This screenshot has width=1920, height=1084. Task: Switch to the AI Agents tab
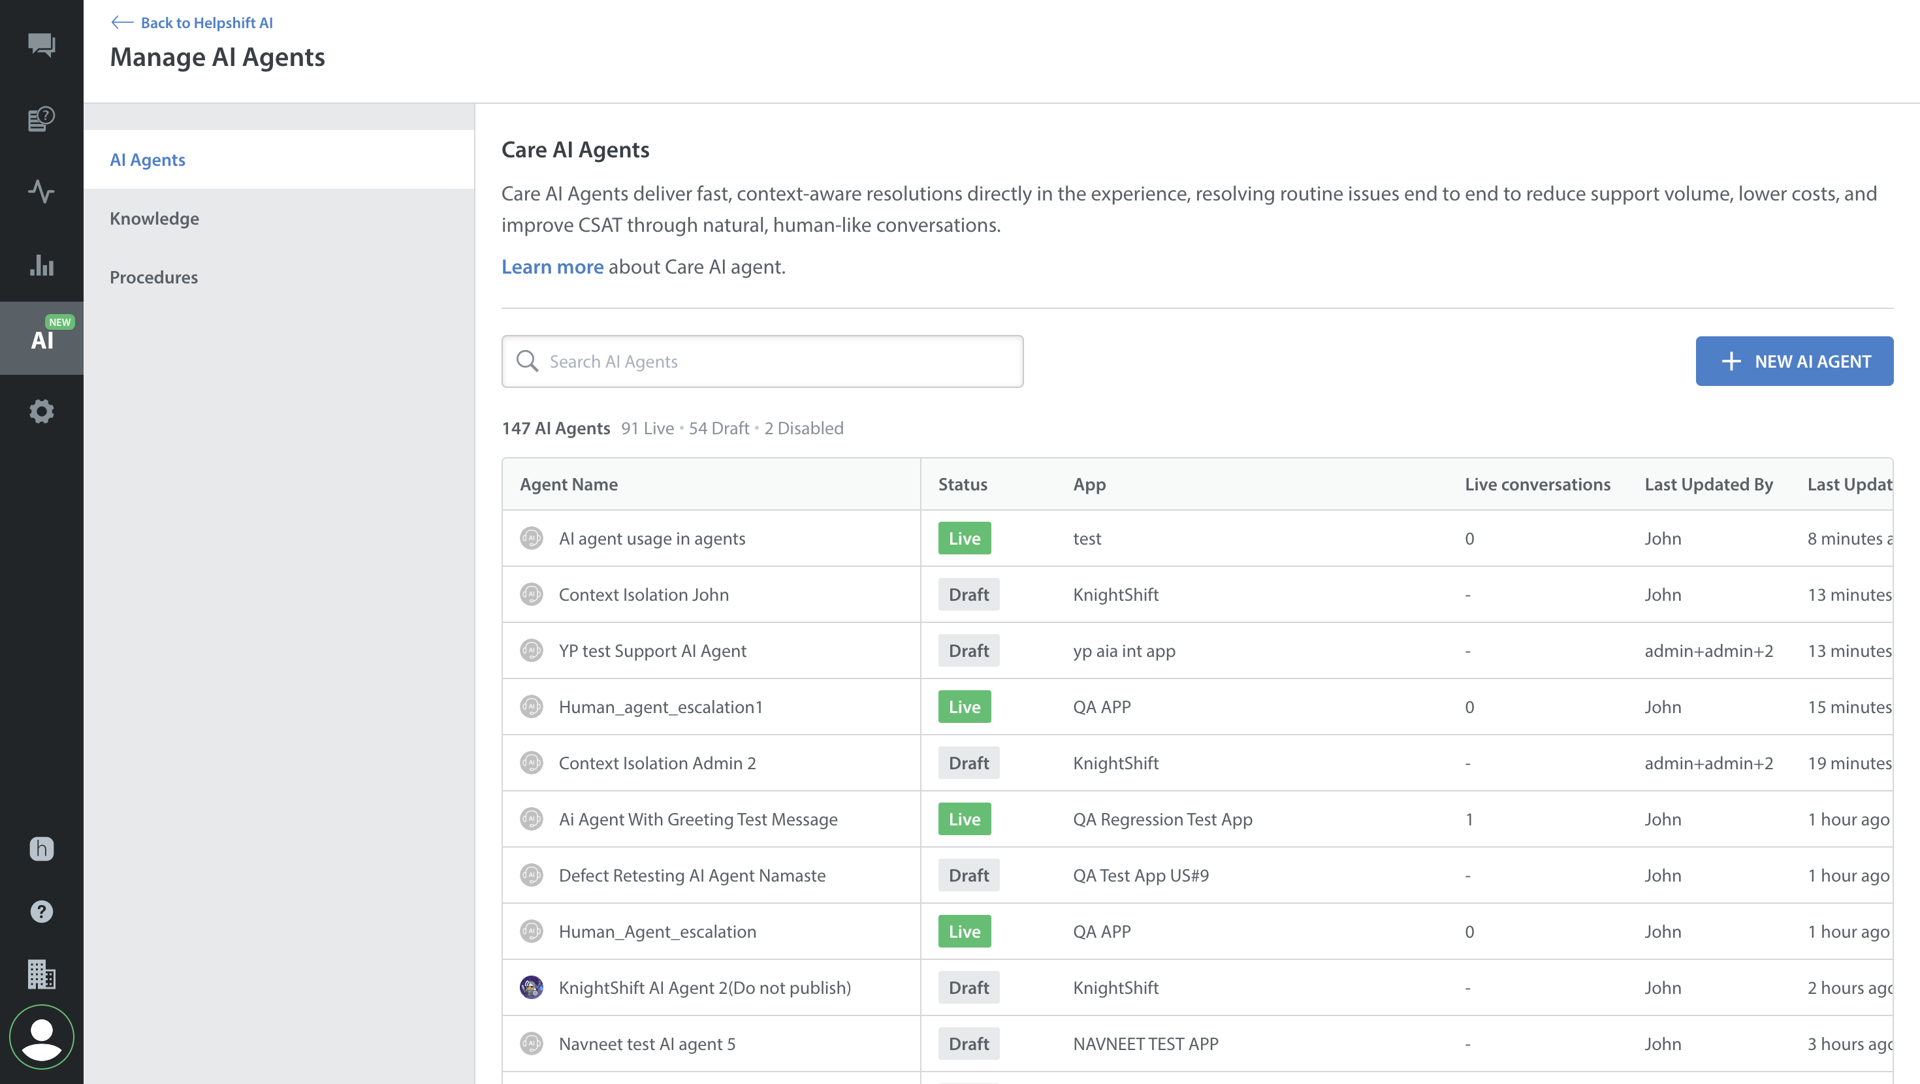[x=147, y=160]
